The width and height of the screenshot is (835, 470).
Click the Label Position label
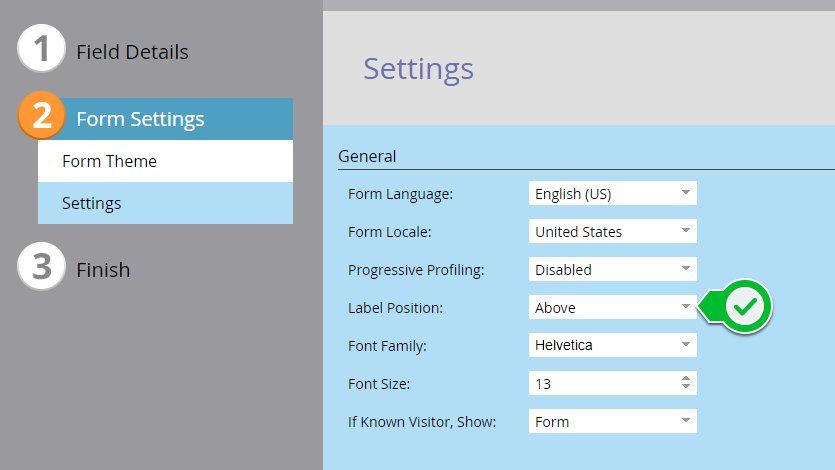tap(396, 308)
